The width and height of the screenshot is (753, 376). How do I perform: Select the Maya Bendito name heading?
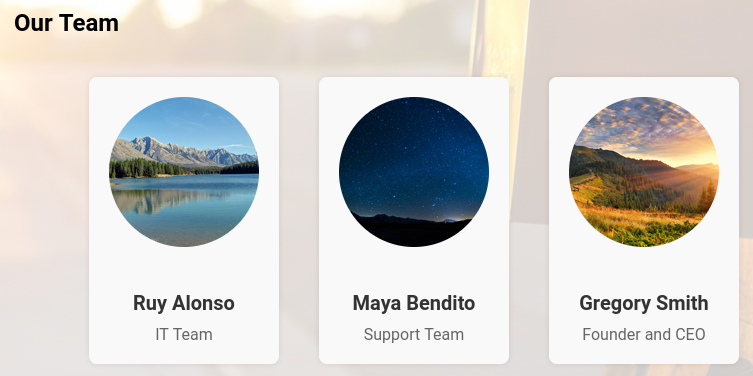pos(414,303)
